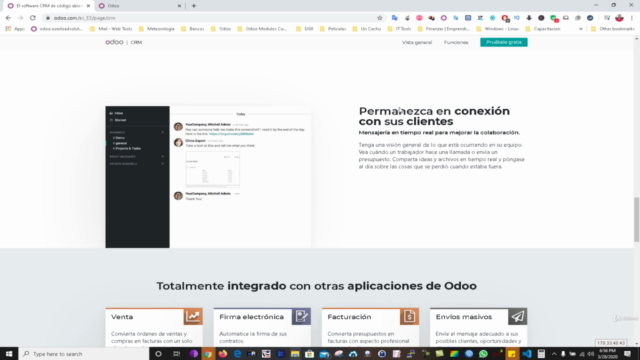Open the Google Translate extension icon

394,18
